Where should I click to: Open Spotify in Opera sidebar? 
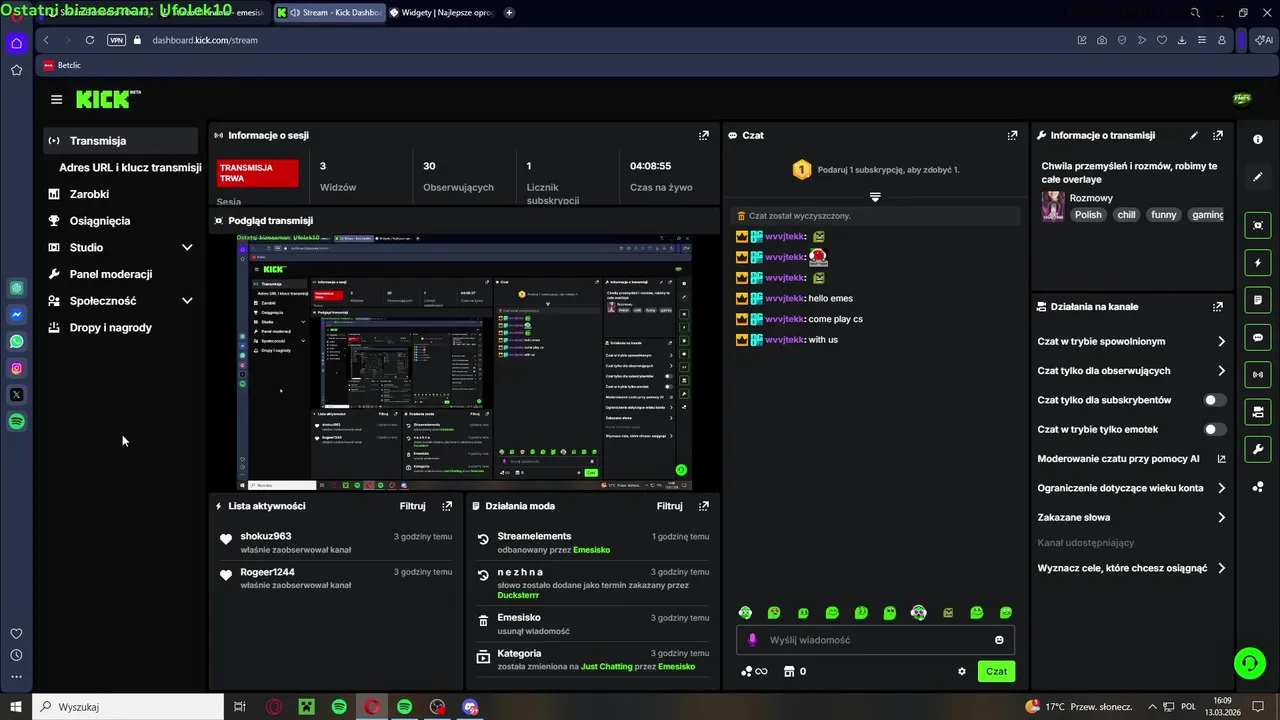coord(16,422)
